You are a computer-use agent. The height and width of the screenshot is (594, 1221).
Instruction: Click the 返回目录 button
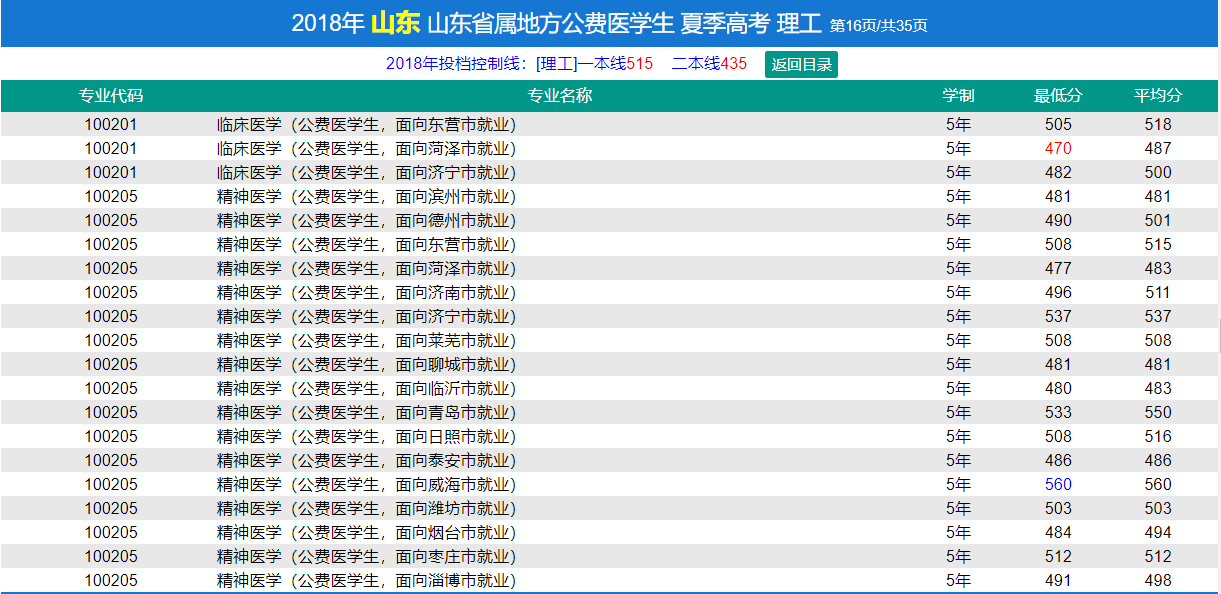coord(801,64)
